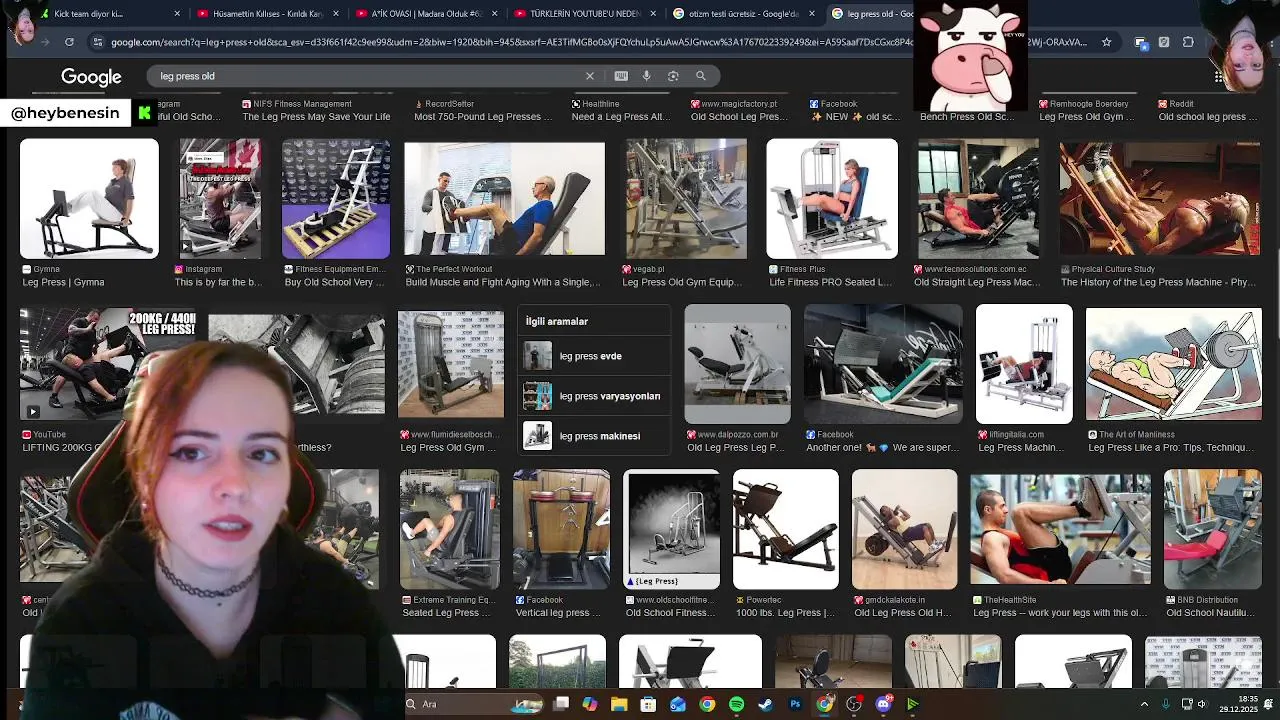The image size is (1280, 720).
Task: Open the Instagram leg press video thumbnail
Action: 220,199
